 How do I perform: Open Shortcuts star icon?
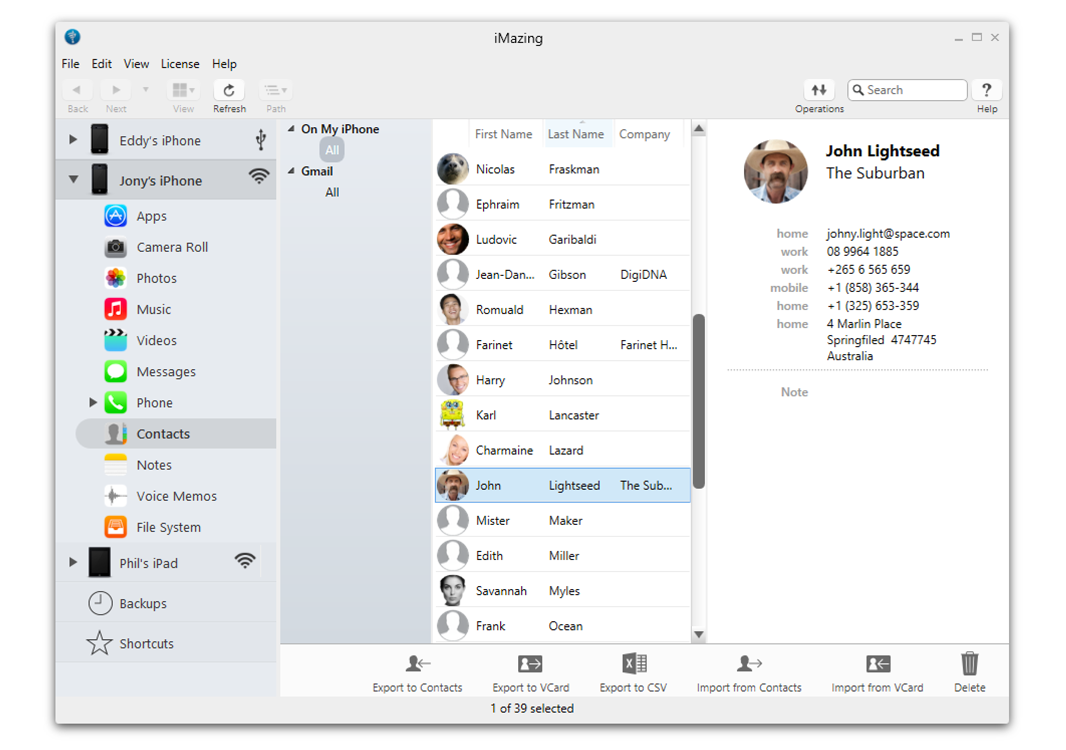pos(99,643)
